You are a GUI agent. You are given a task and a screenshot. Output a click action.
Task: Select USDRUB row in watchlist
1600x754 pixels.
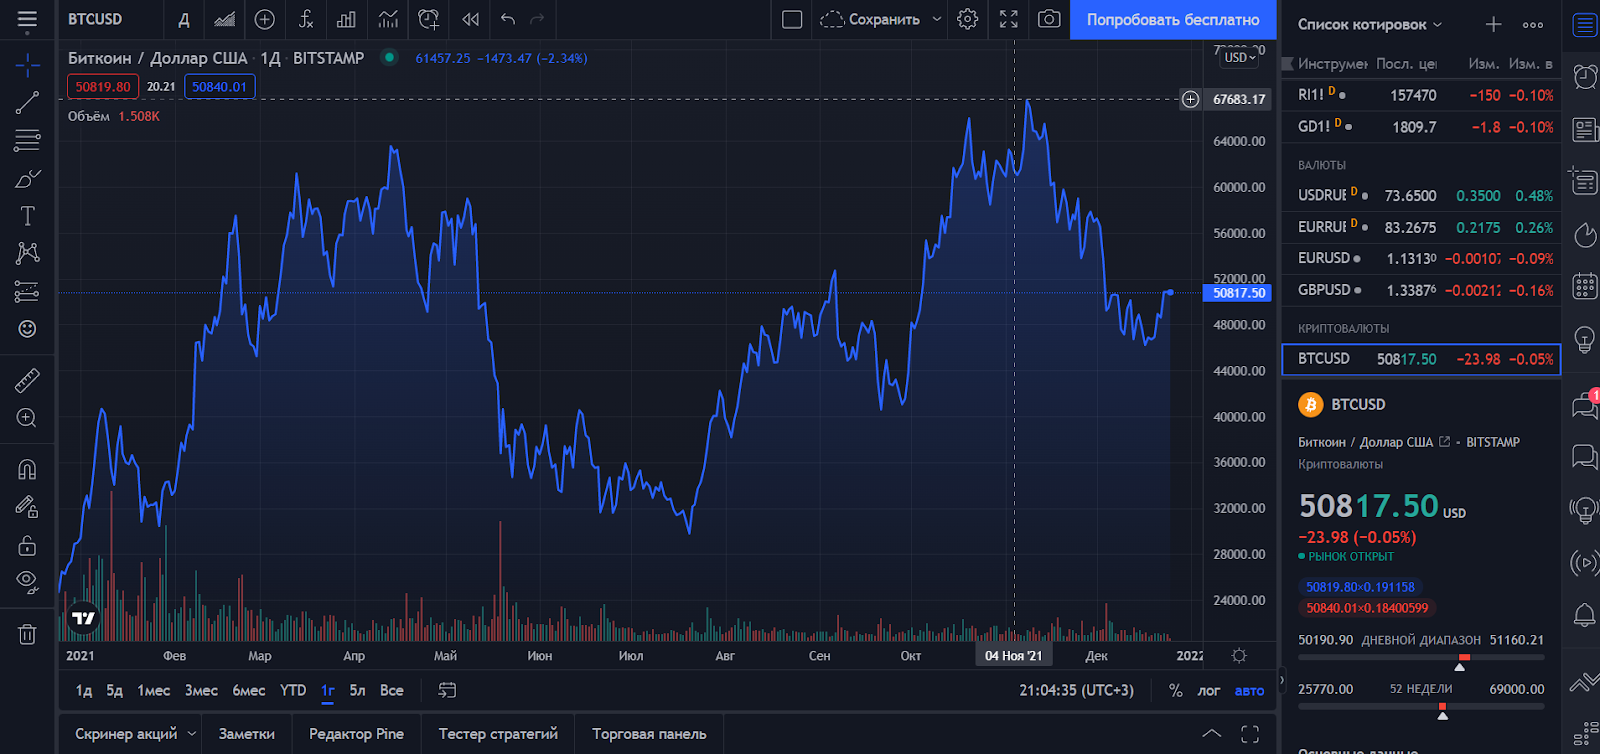click(x=1421, y=195)
